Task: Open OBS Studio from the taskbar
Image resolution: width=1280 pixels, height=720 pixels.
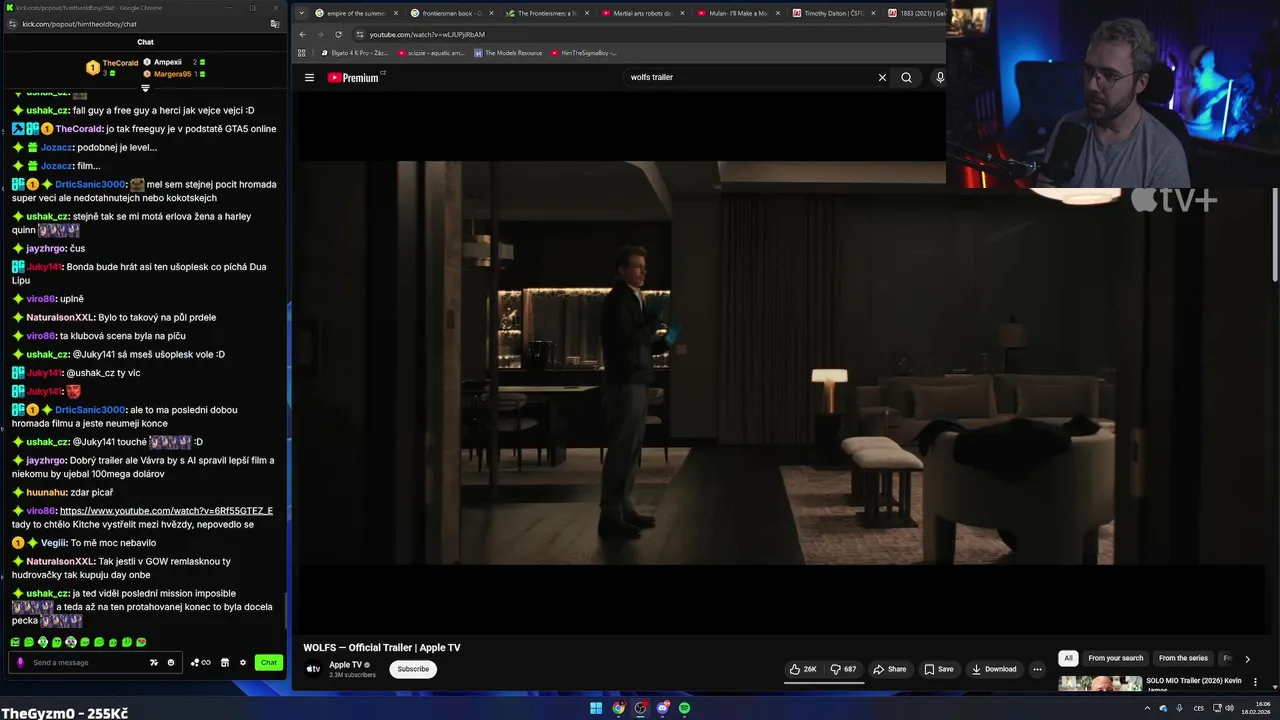Action: pyautogui.click(x=640, y=708)
